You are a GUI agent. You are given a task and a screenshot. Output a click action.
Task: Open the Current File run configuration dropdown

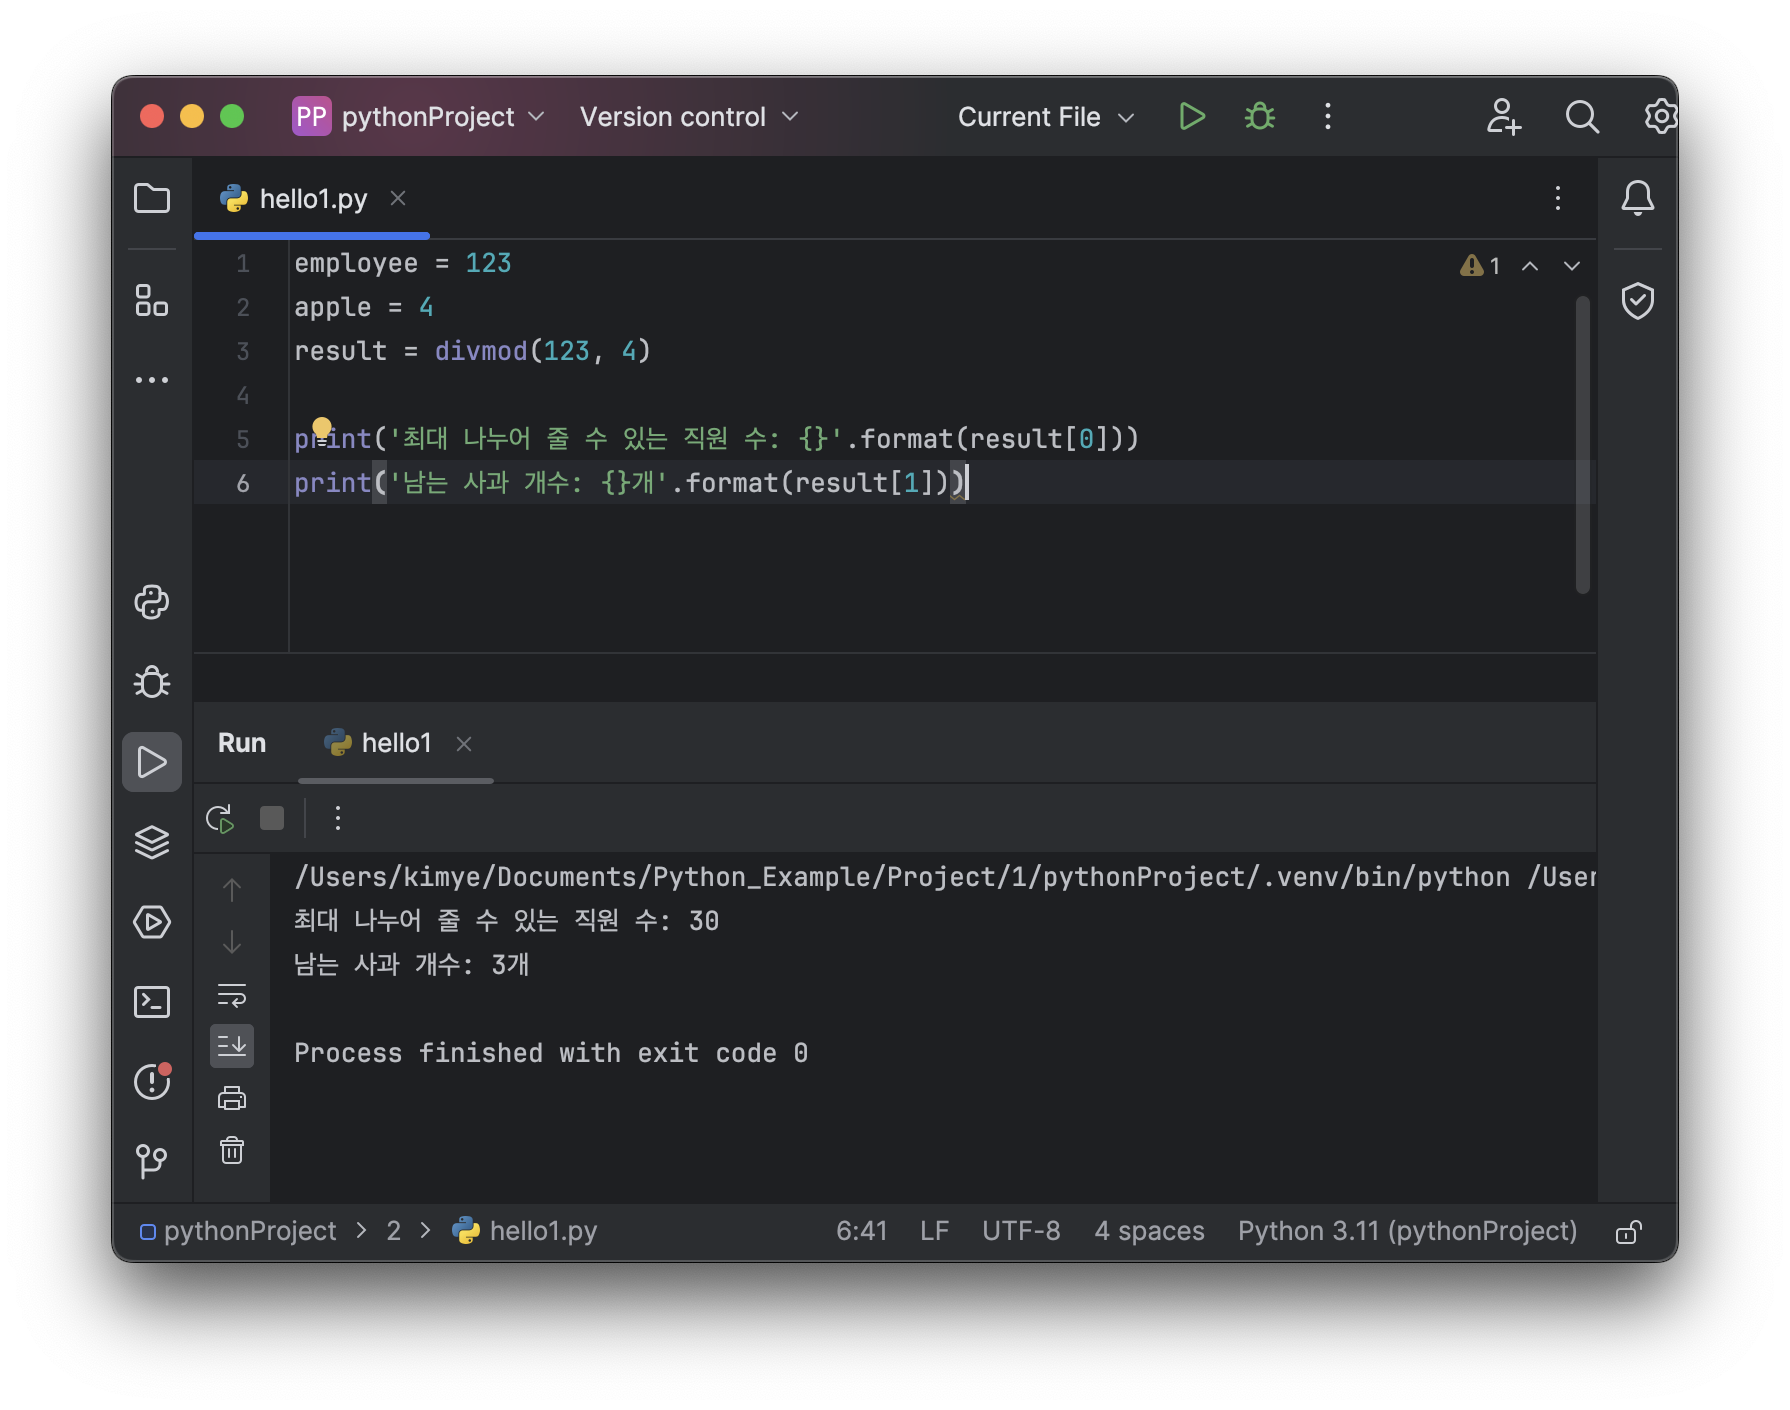tap(1046, 117)
